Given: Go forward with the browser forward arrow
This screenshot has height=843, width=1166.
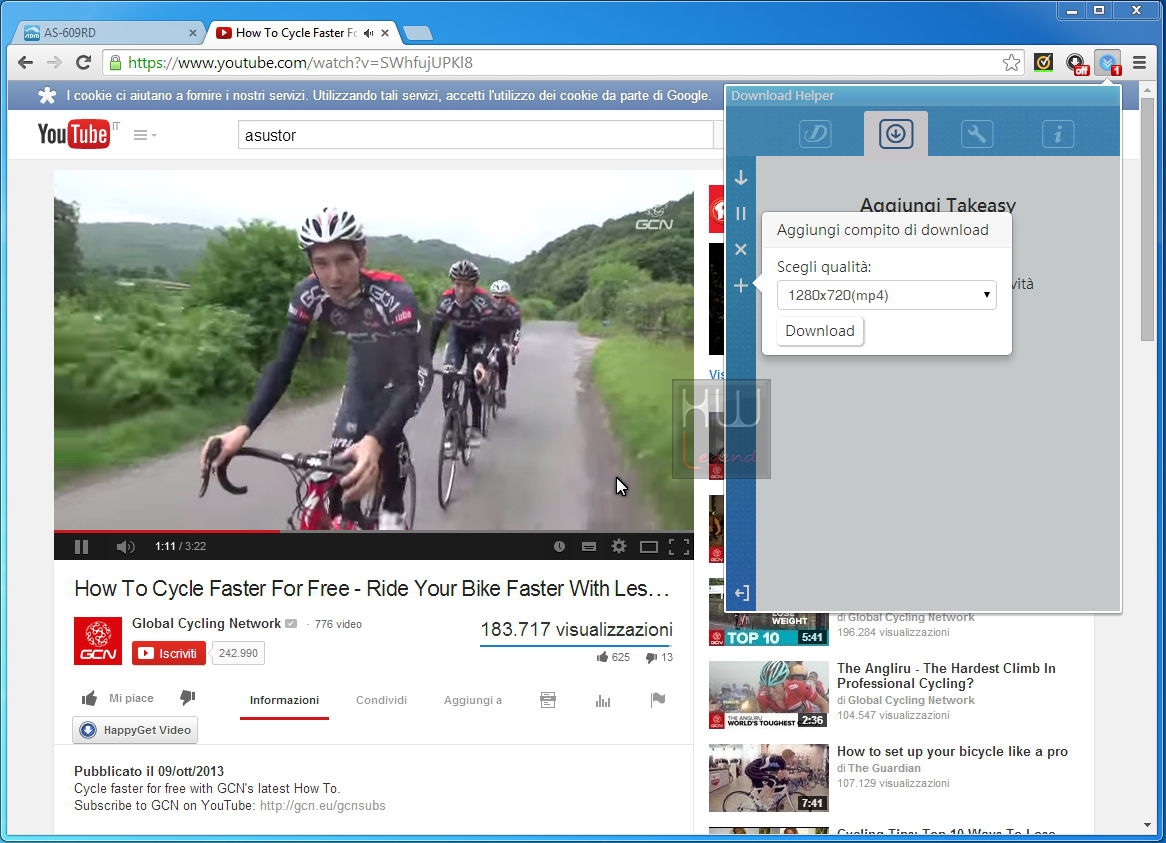Looking at the screenshot, I should click(x=54, y=62).
